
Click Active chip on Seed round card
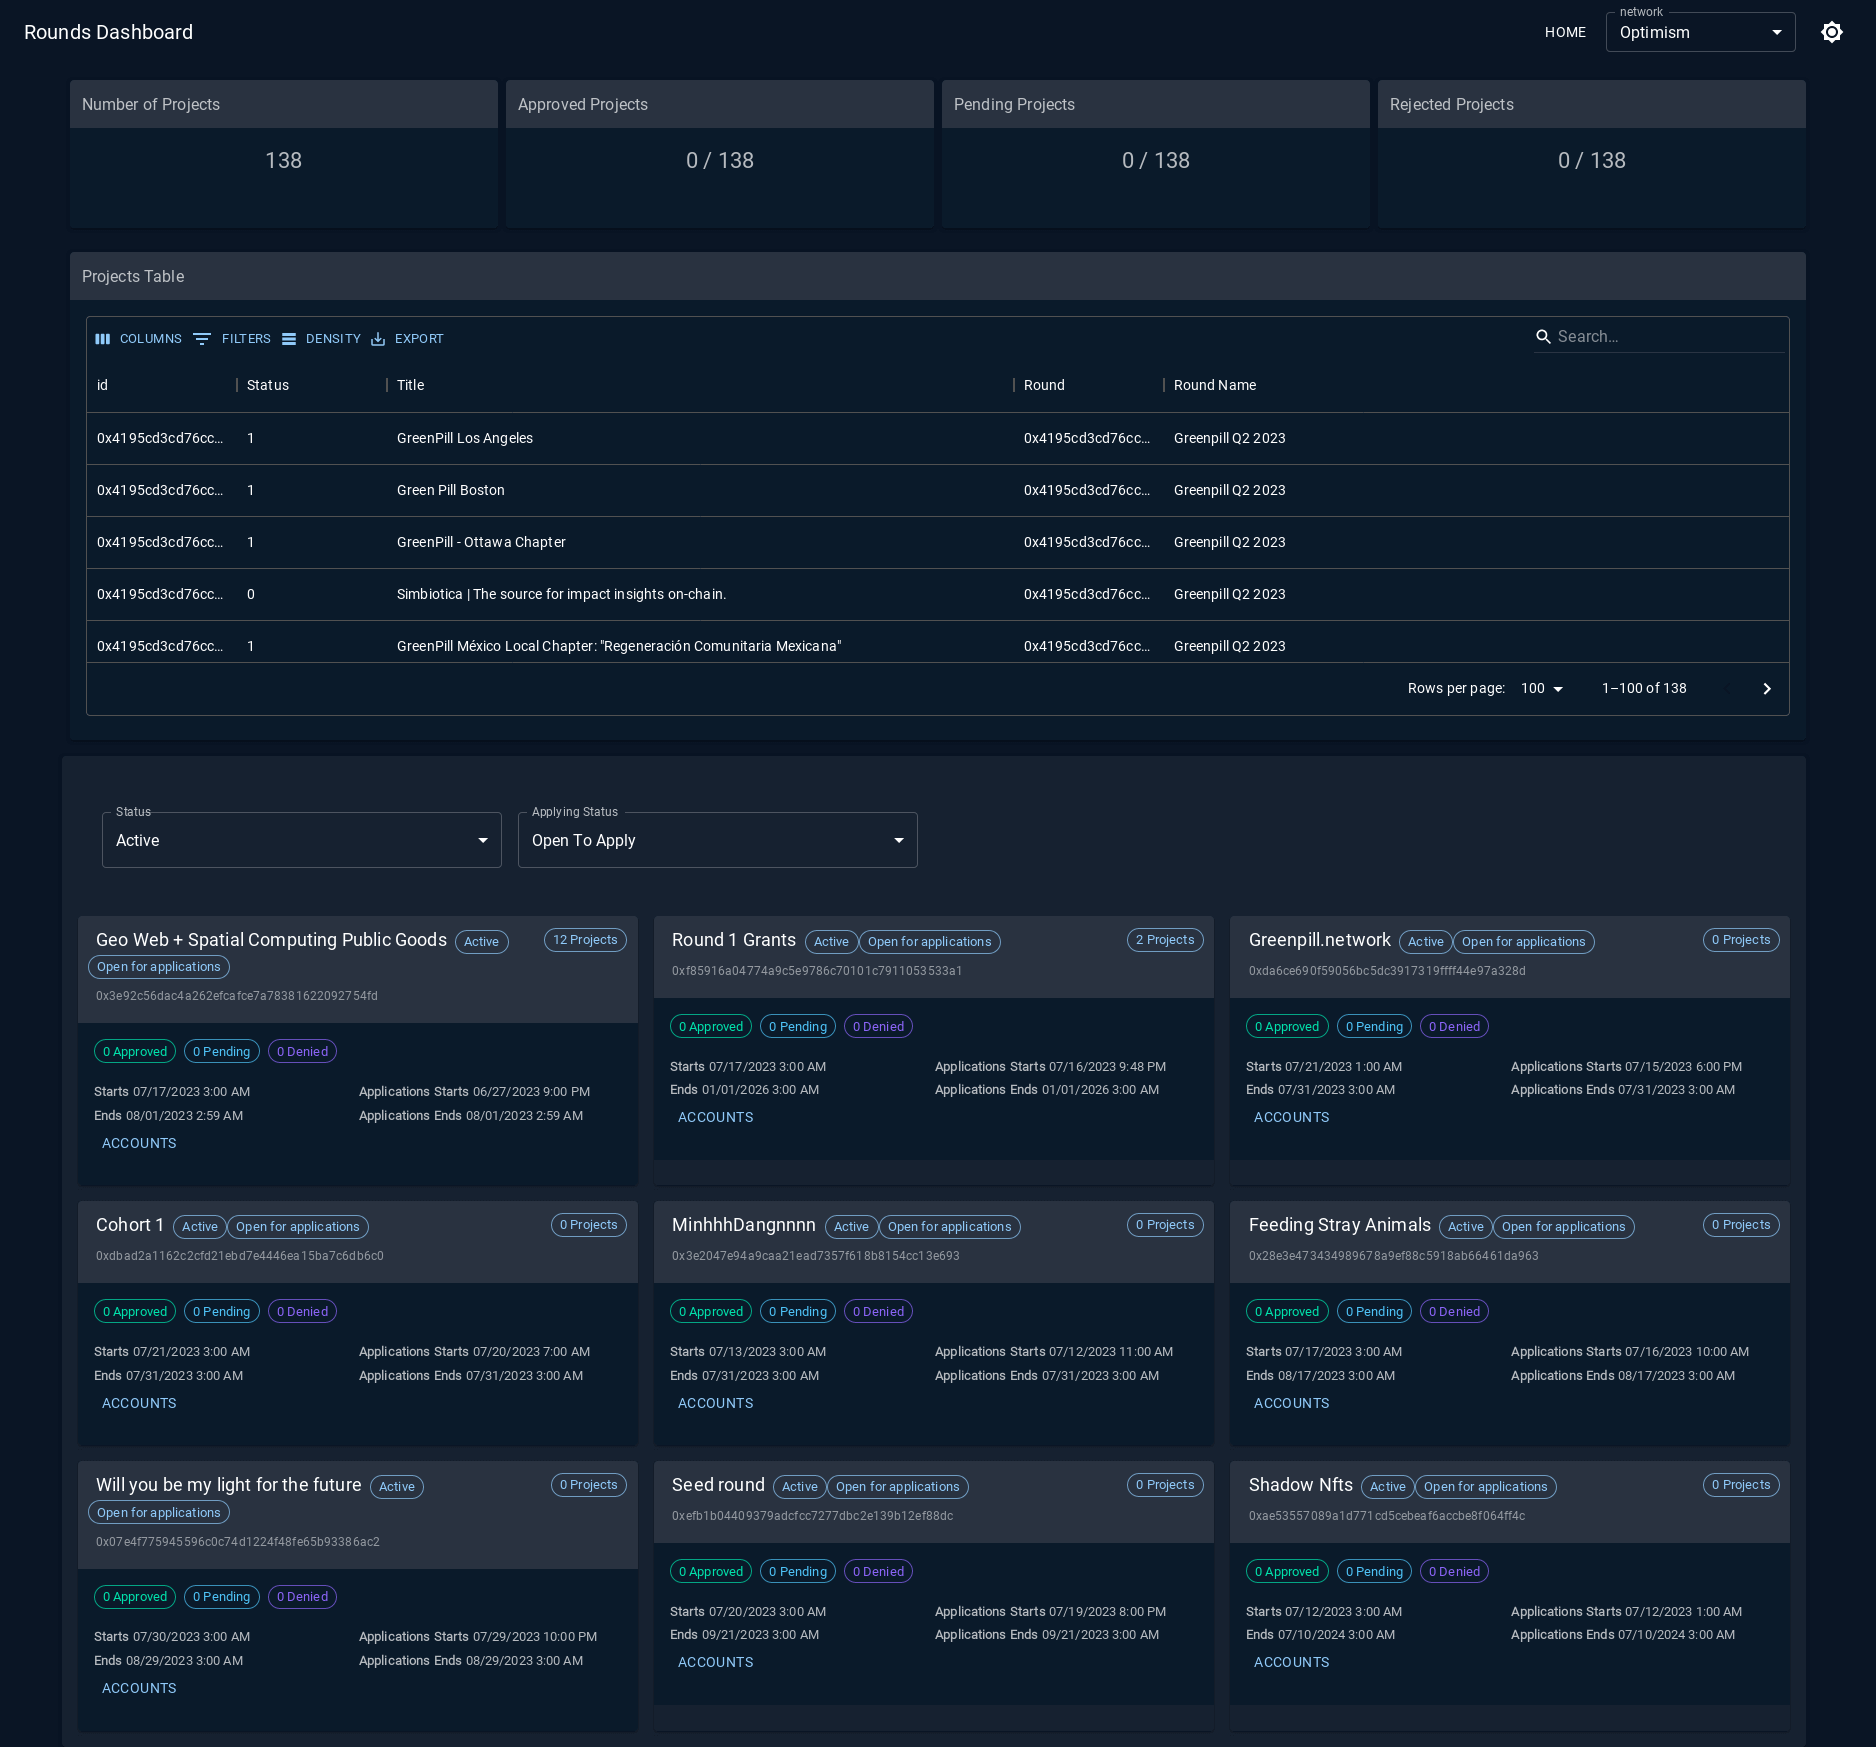click(x=800, y=1487)
